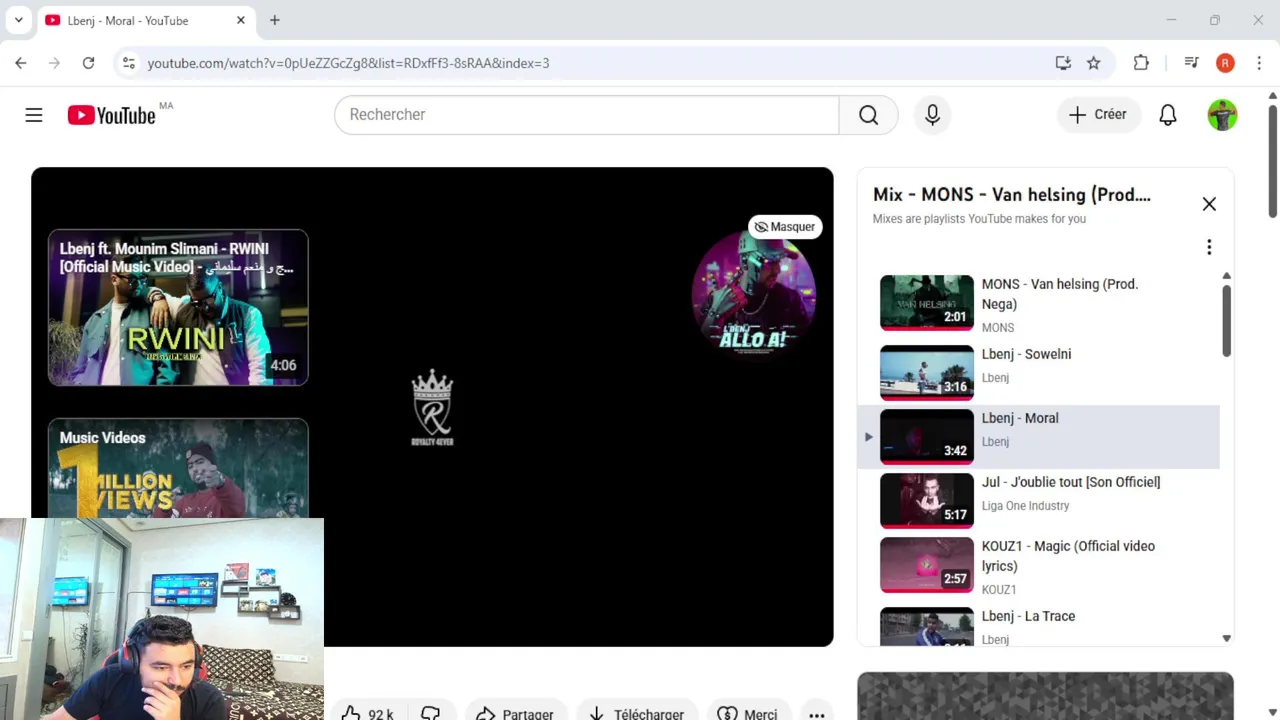Open the Chrome profile R avatar

[1225, 63]
